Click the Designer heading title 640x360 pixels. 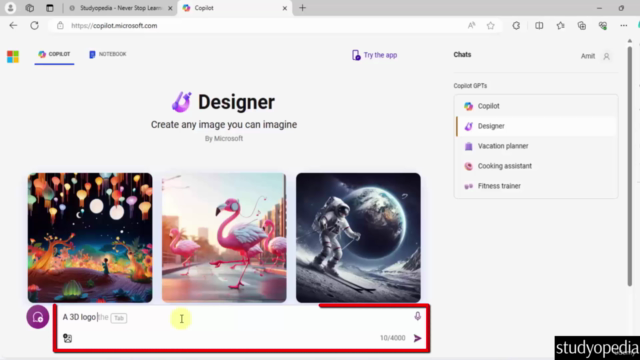pos(236,102)
